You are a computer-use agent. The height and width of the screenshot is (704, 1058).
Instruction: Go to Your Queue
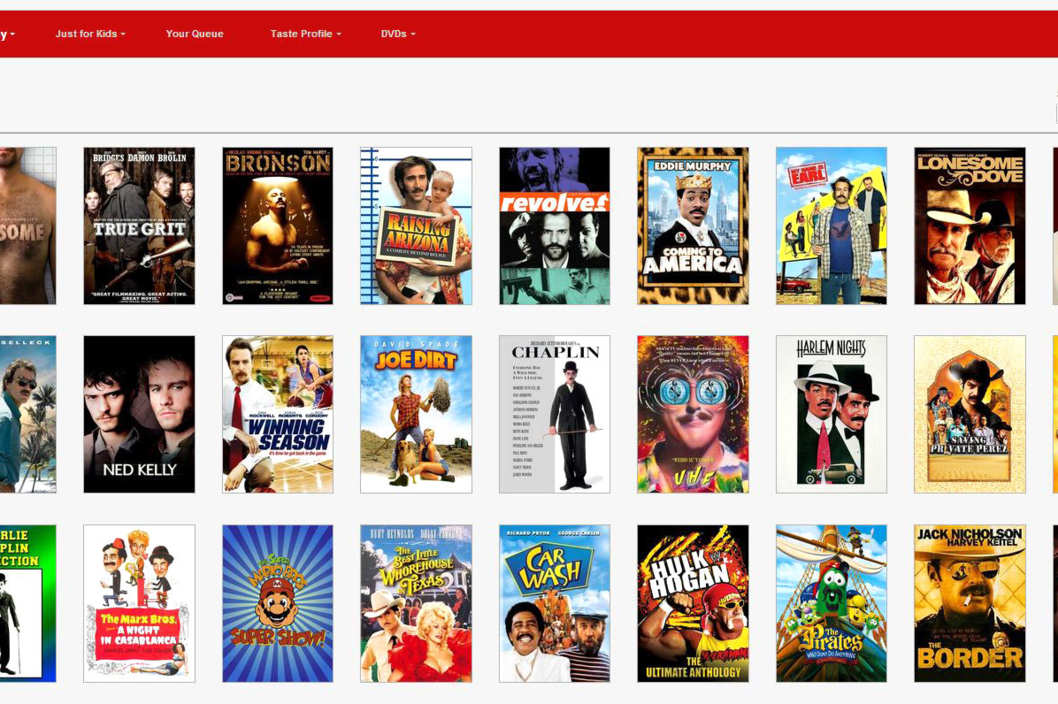194,34
